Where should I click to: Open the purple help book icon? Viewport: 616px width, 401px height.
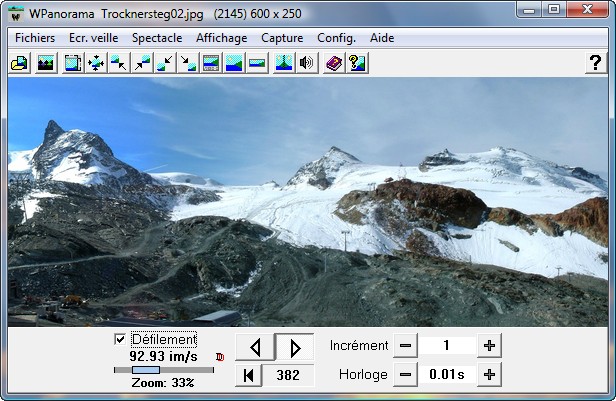point(334,63)
